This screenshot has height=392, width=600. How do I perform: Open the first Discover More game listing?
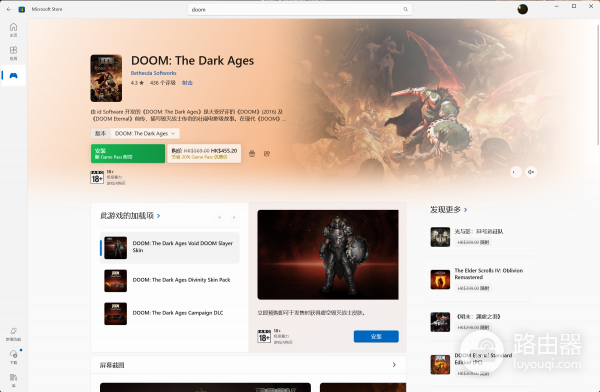coord(480,237)
